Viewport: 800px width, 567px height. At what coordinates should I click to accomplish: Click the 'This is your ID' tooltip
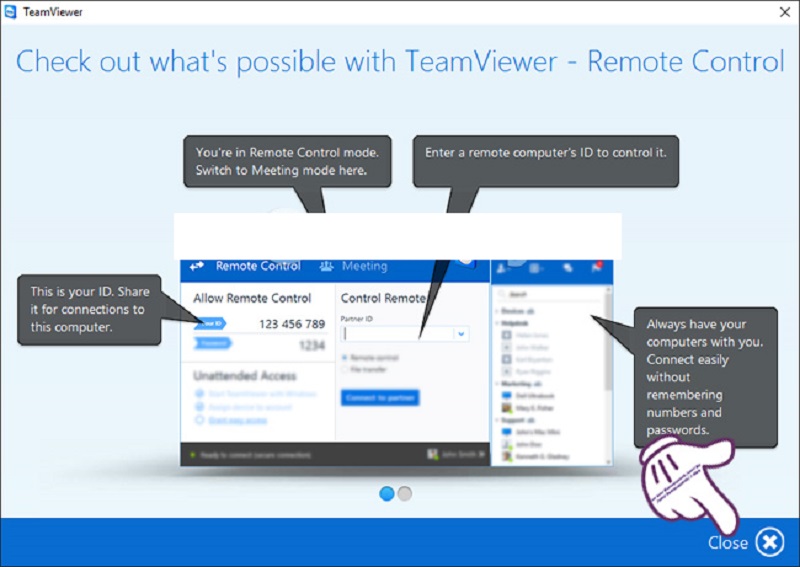point(89,310)
